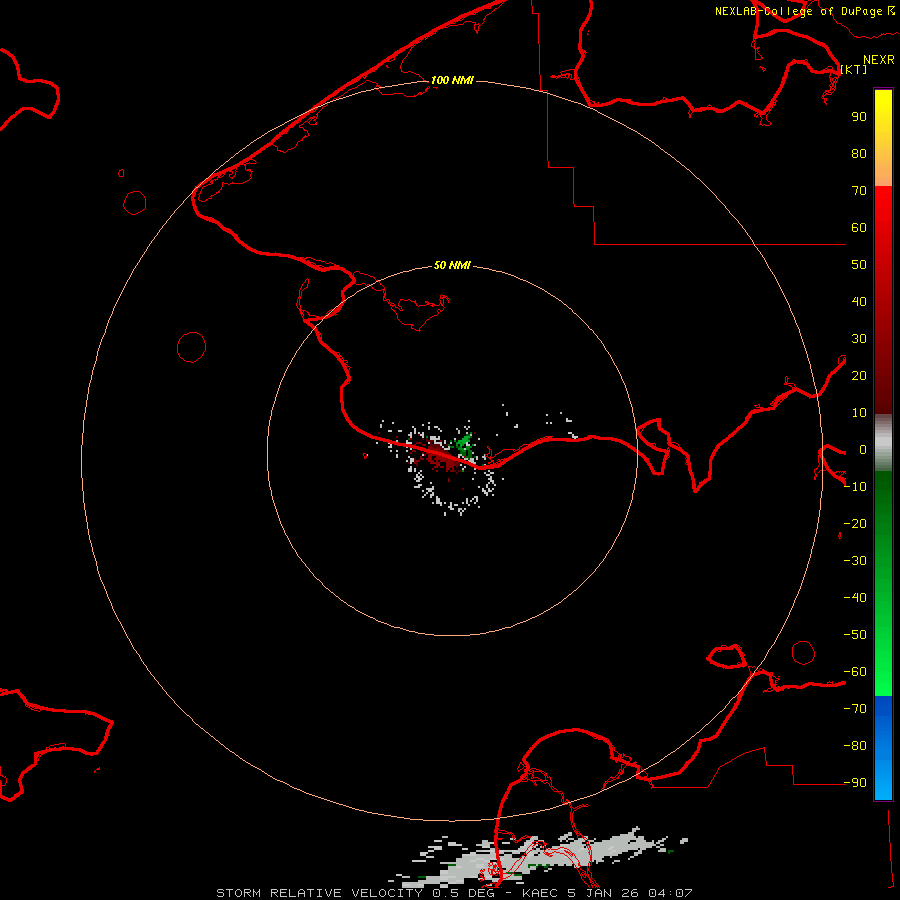Click the "KAEC" station ID in footer
Viewport: 900px width, 900px height.
[x=540, y=893]
